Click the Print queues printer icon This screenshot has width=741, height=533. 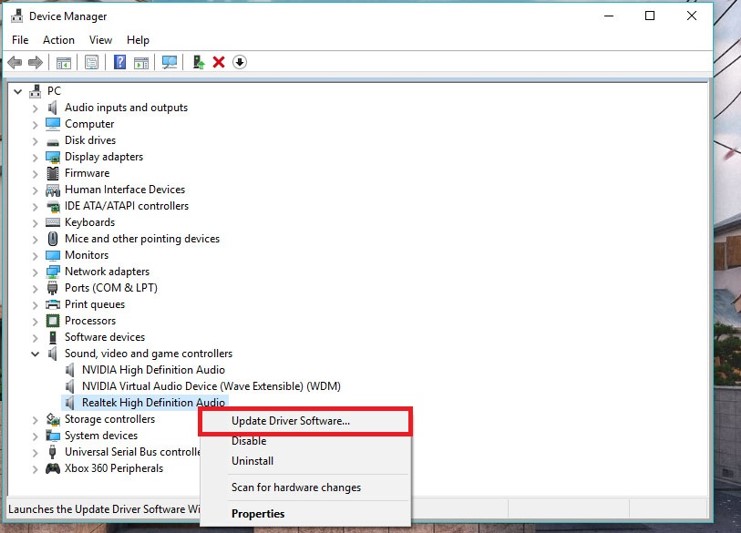[x=52, y=304]
